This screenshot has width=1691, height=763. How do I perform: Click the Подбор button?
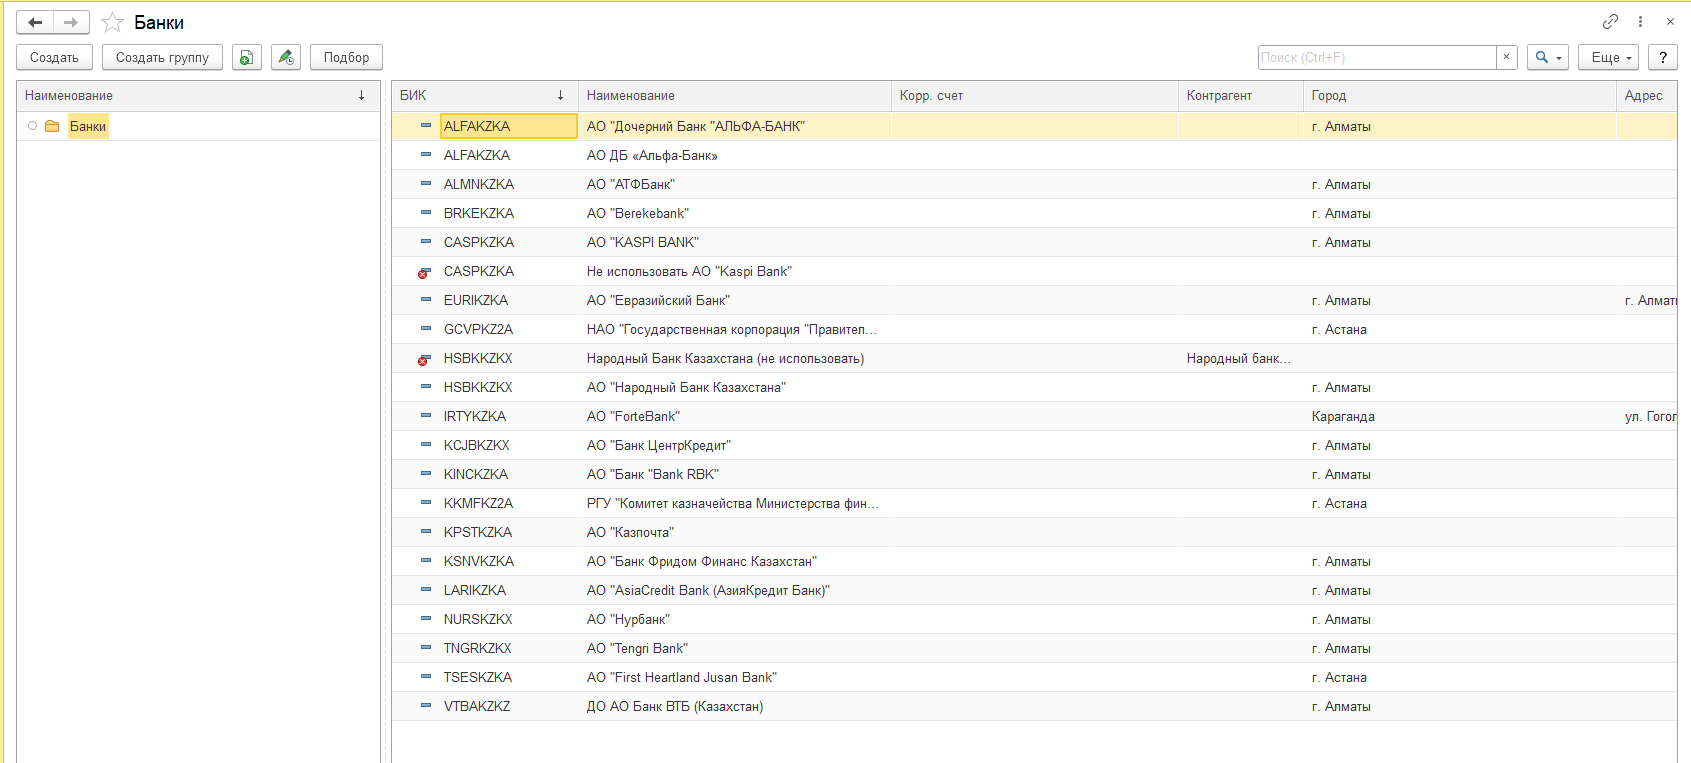point(346,57)
